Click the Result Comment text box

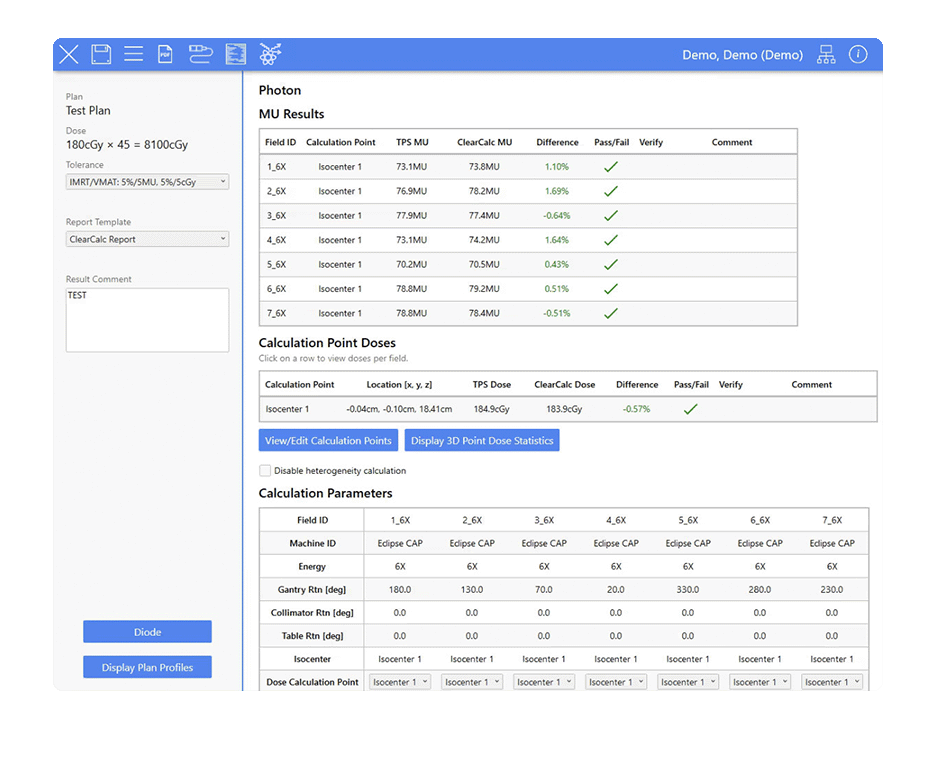[147, 320]
